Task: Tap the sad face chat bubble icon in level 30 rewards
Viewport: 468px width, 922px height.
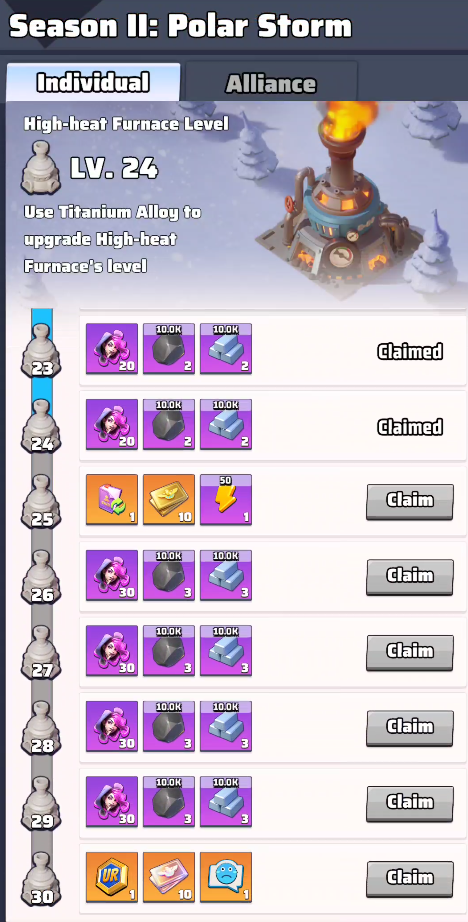Action: (226, 877)
